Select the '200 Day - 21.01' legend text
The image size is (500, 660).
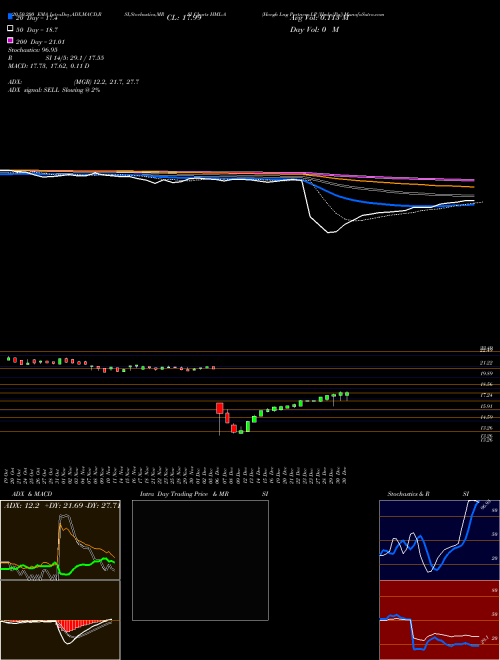tap(40, 42)
